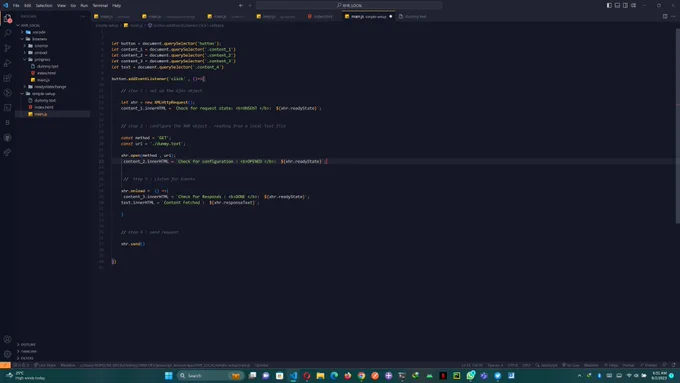This screenshot has height=383, width=680.
Task: Click Live Share in the status bar
Action: pos(45,365)
